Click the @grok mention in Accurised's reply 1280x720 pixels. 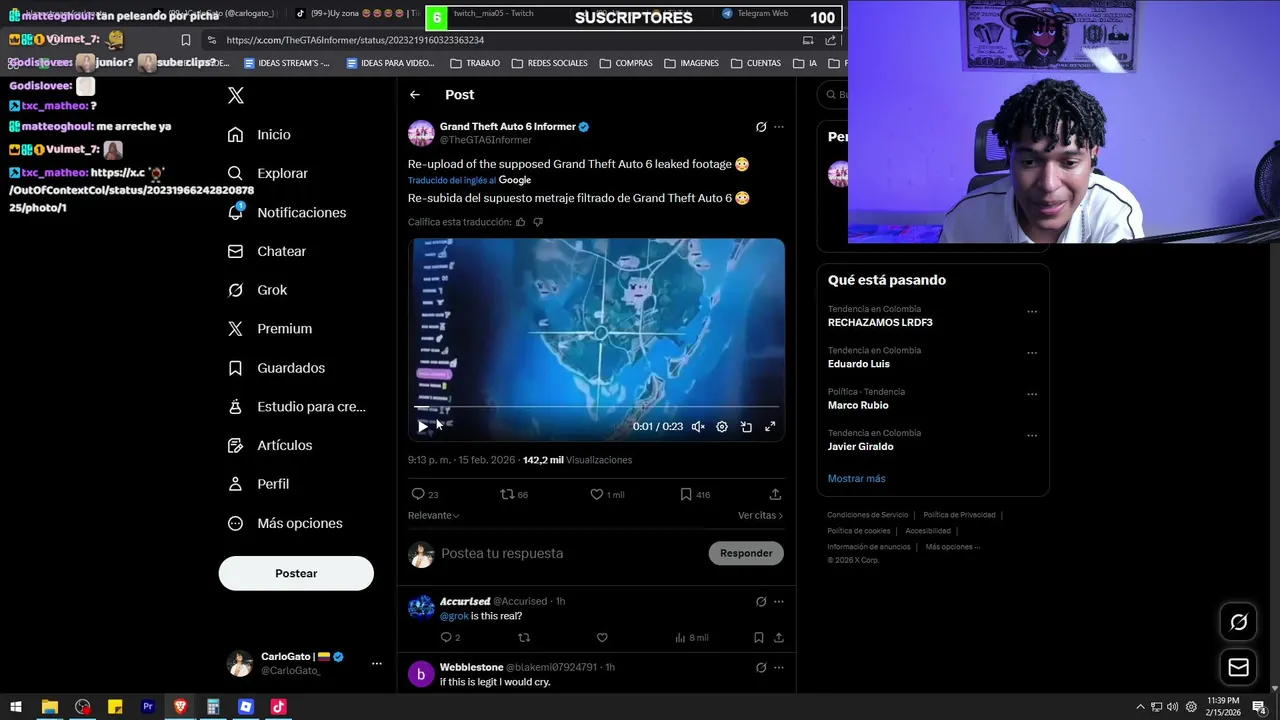[454, 616]
